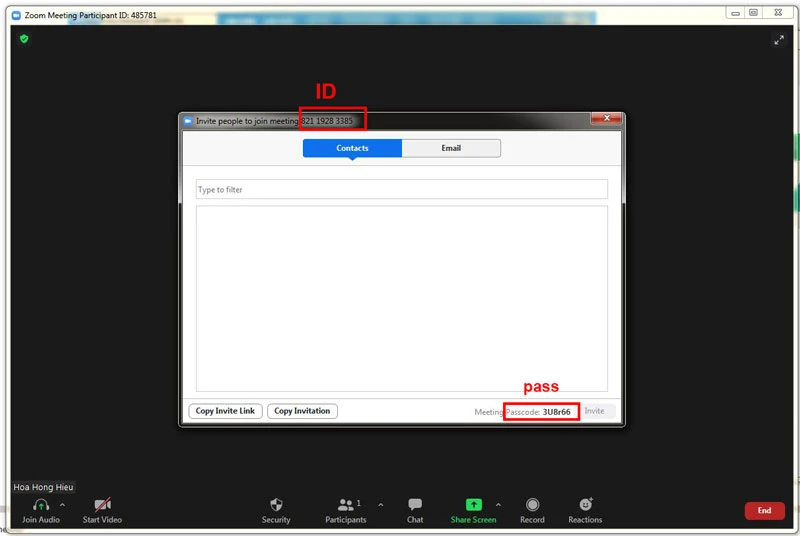Click the green Share Screen icon

point(473,504)
